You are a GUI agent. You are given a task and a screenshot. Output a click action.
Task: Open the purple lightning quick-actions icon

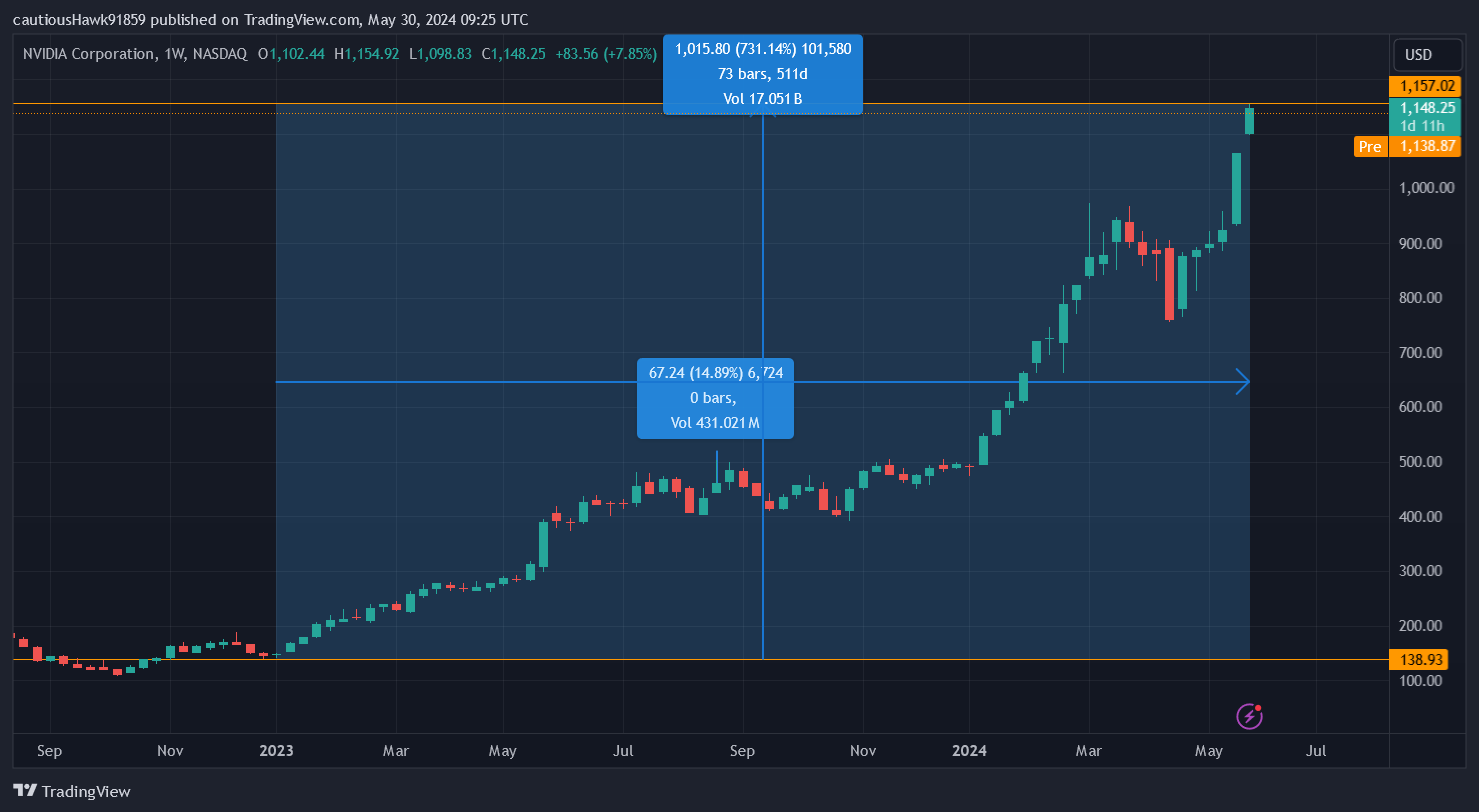pos(1248,716)
